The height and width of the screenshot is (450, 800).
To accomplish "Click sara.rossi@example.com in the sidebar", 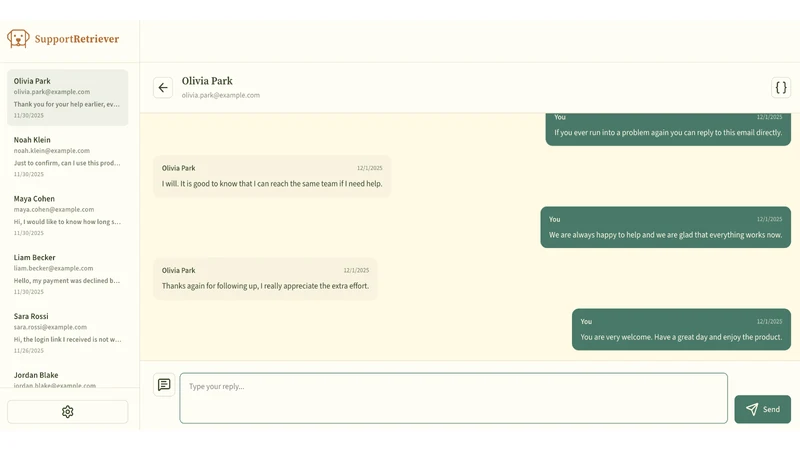I will pos(50,327).
